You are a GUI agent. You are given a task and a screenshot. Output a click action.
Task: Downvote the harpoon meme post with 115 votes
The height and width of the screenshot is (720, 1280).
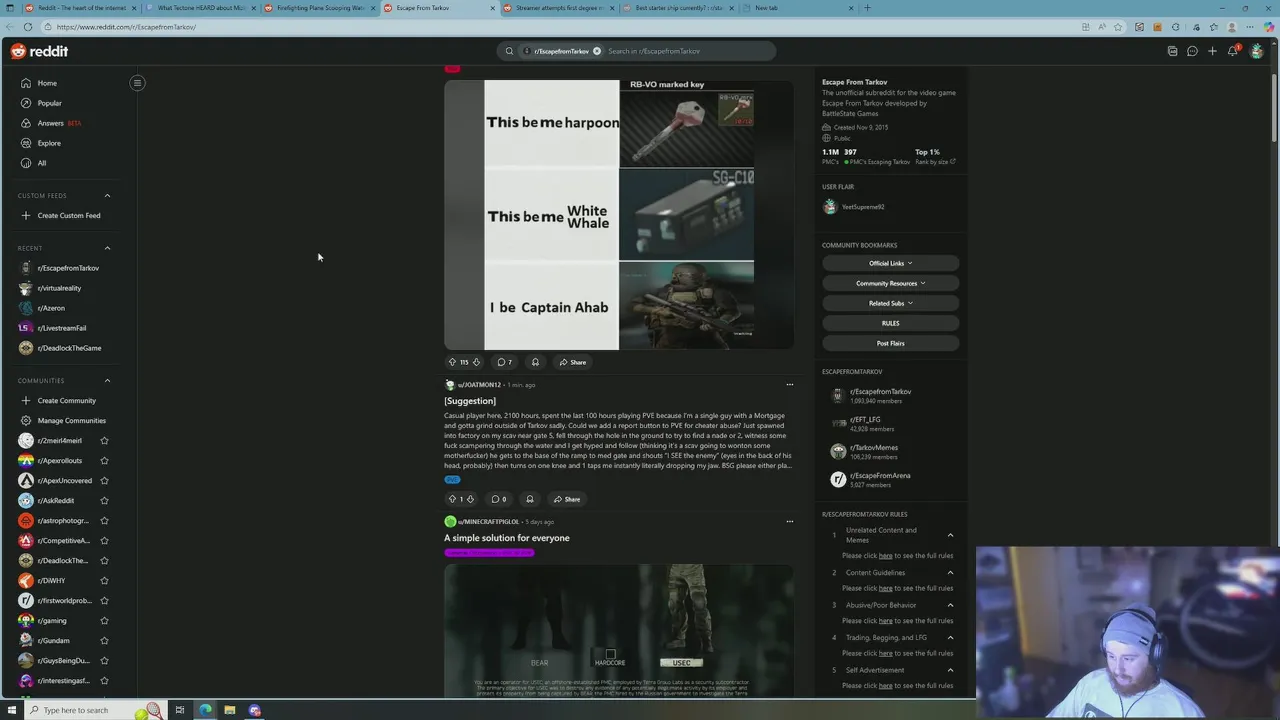click(476, 362)
